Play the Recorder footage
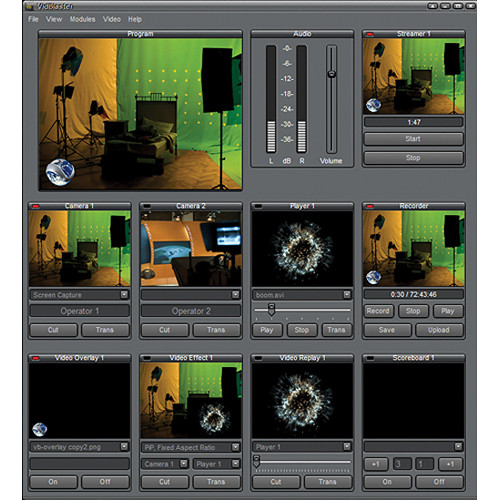This screenshot has width=500, height=500. tap(448, 311)
